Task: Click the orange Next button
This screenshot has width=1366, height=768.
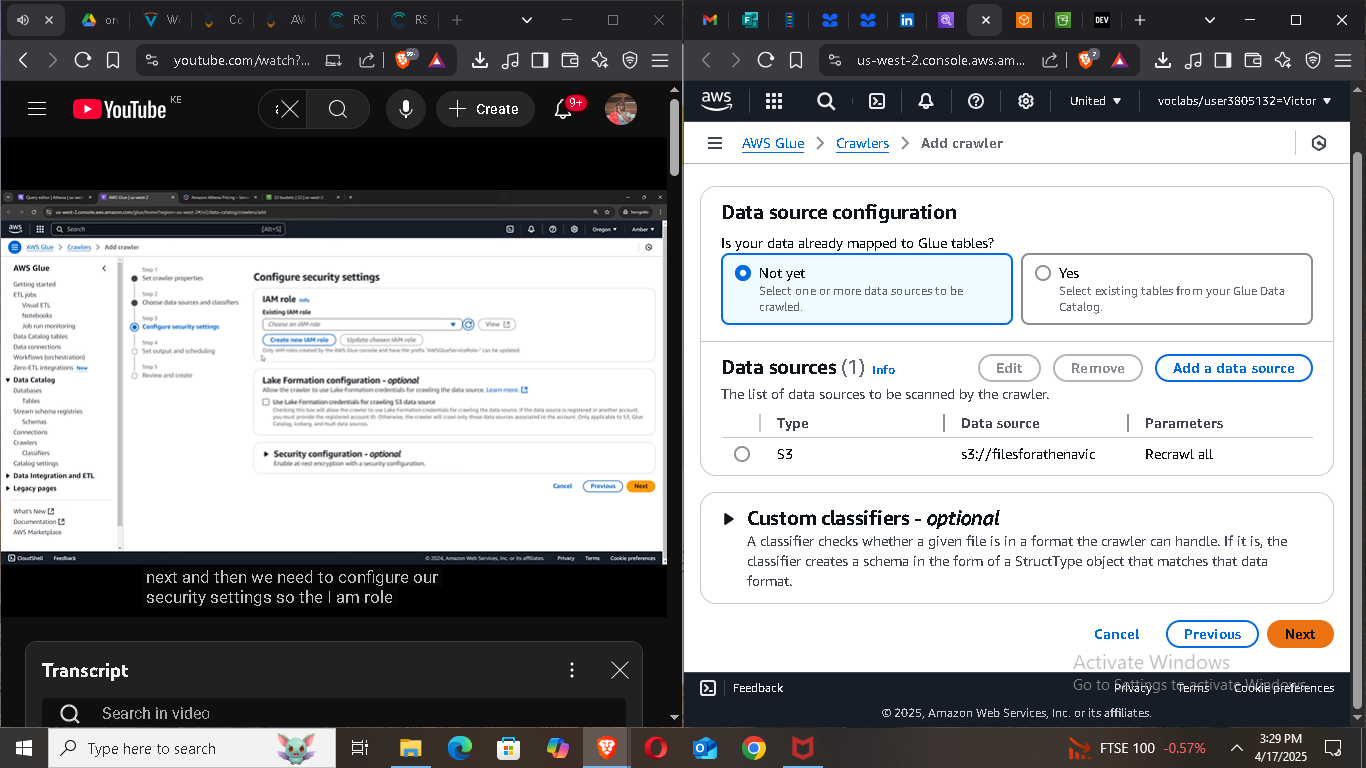Action: (1300, 634)
